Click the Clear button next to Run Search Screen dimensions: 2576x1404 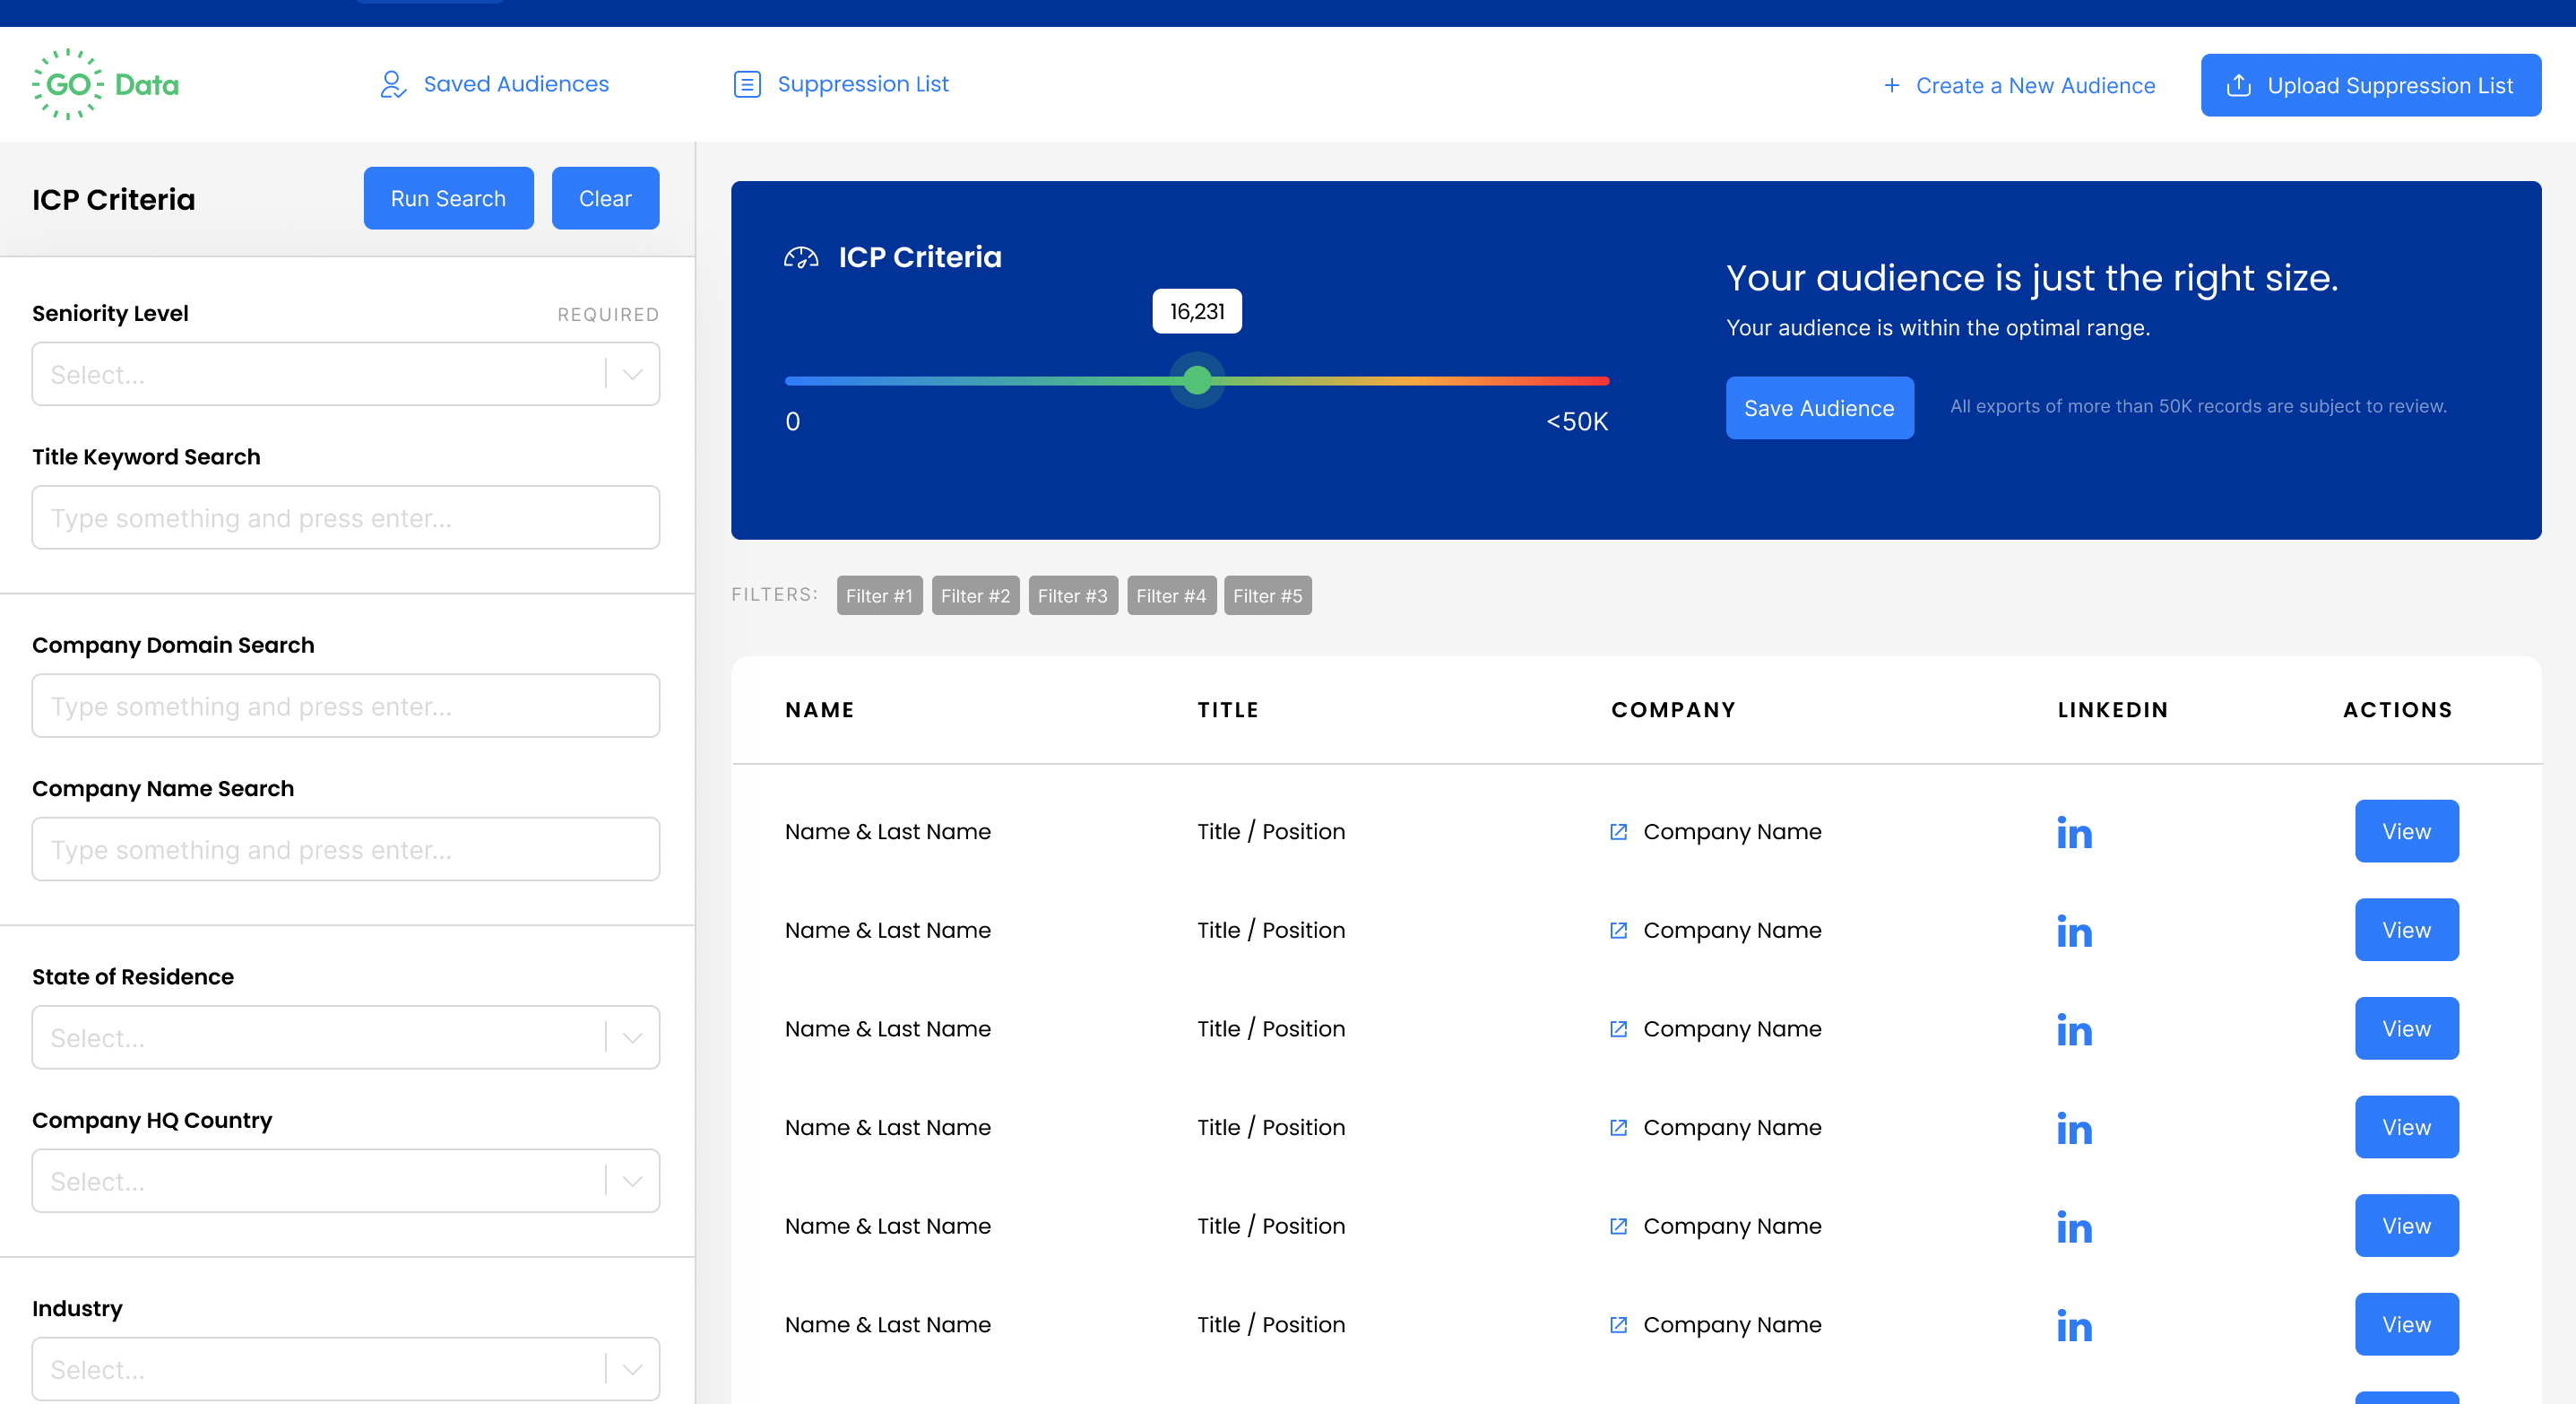605,198
